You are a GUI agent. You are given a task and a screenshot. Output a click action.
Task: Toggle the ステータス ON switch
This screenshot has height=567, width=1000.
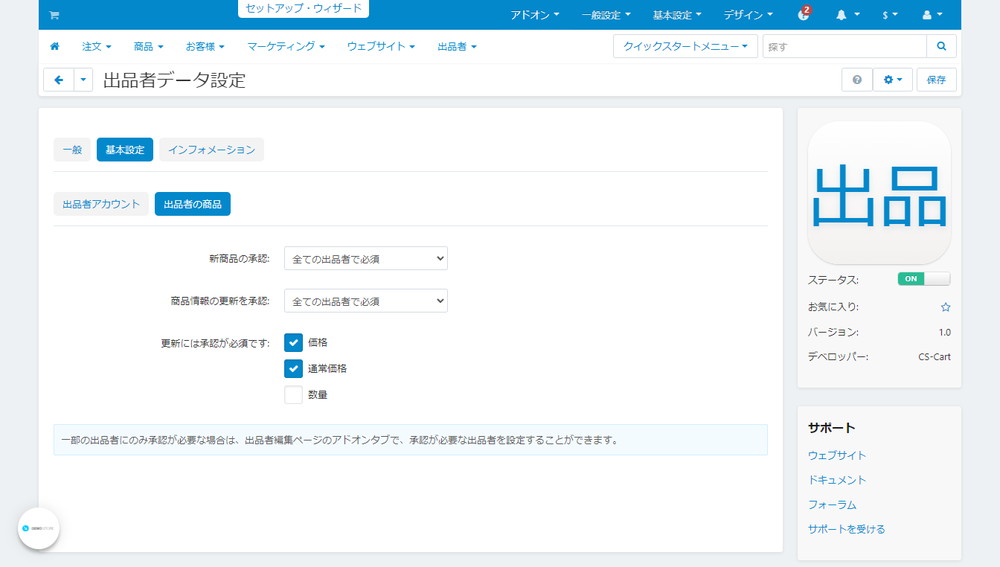(x=923, y=279)
